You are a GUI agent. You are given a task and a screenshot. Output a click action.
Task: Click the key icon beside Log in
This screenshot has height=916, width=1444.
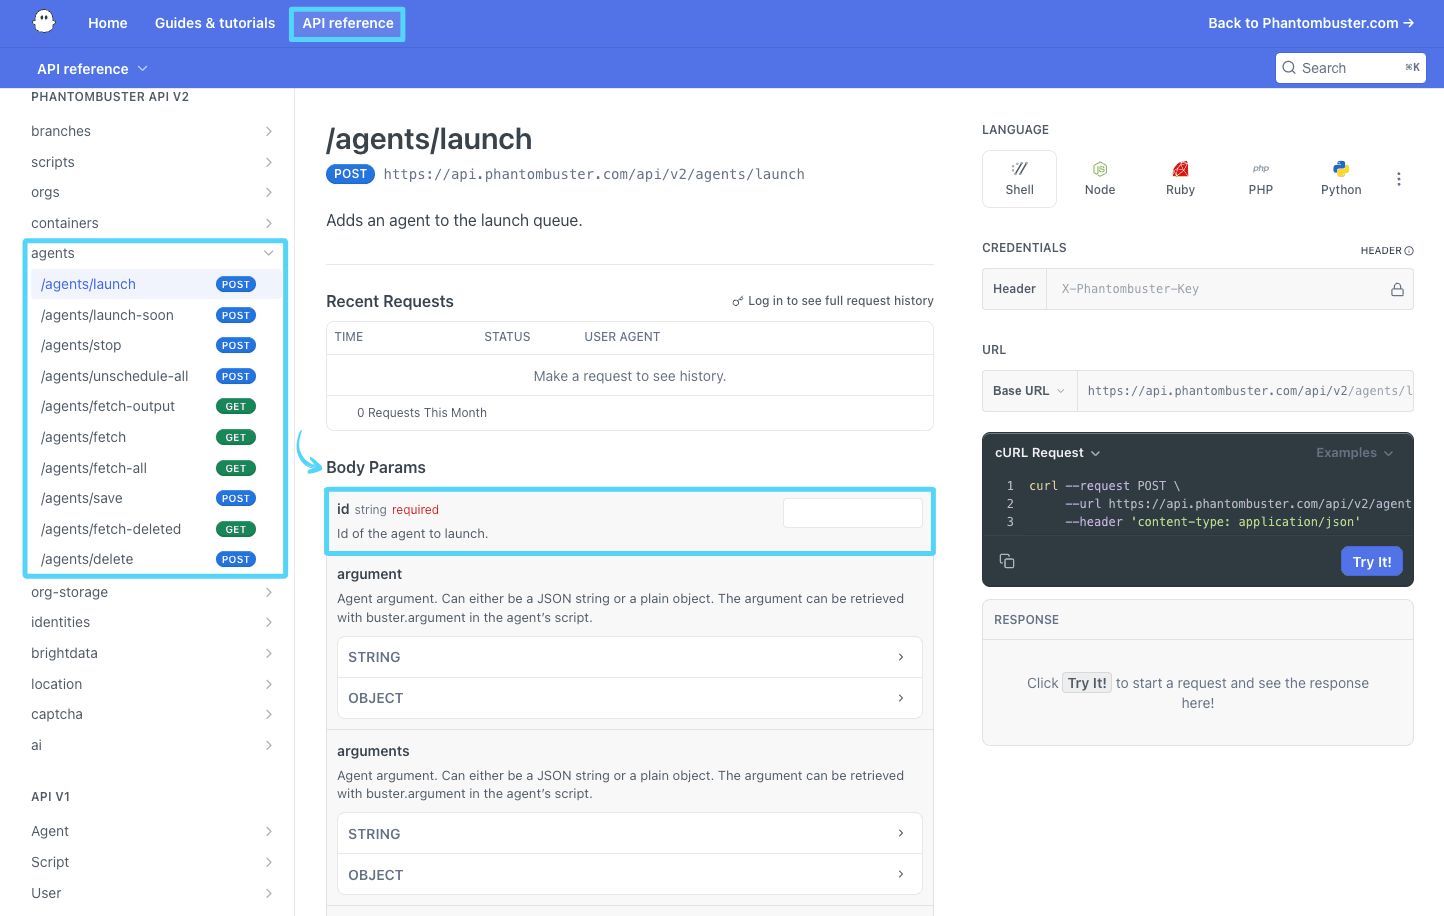(738, 301)
